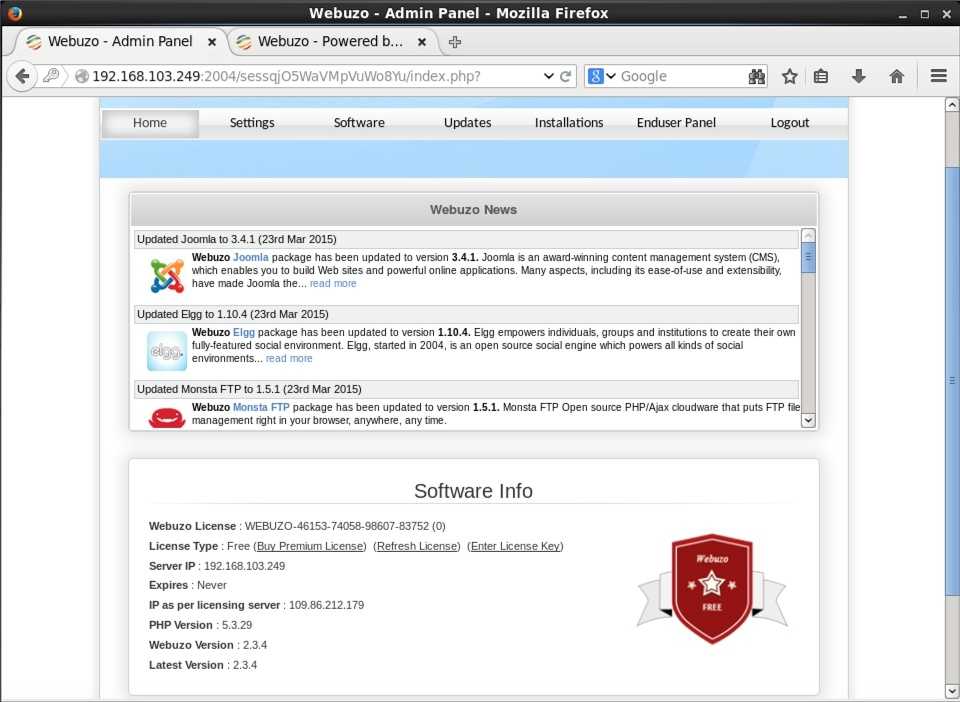
Task: Open the Google search engine dropdown
Action: click(602, 76)
